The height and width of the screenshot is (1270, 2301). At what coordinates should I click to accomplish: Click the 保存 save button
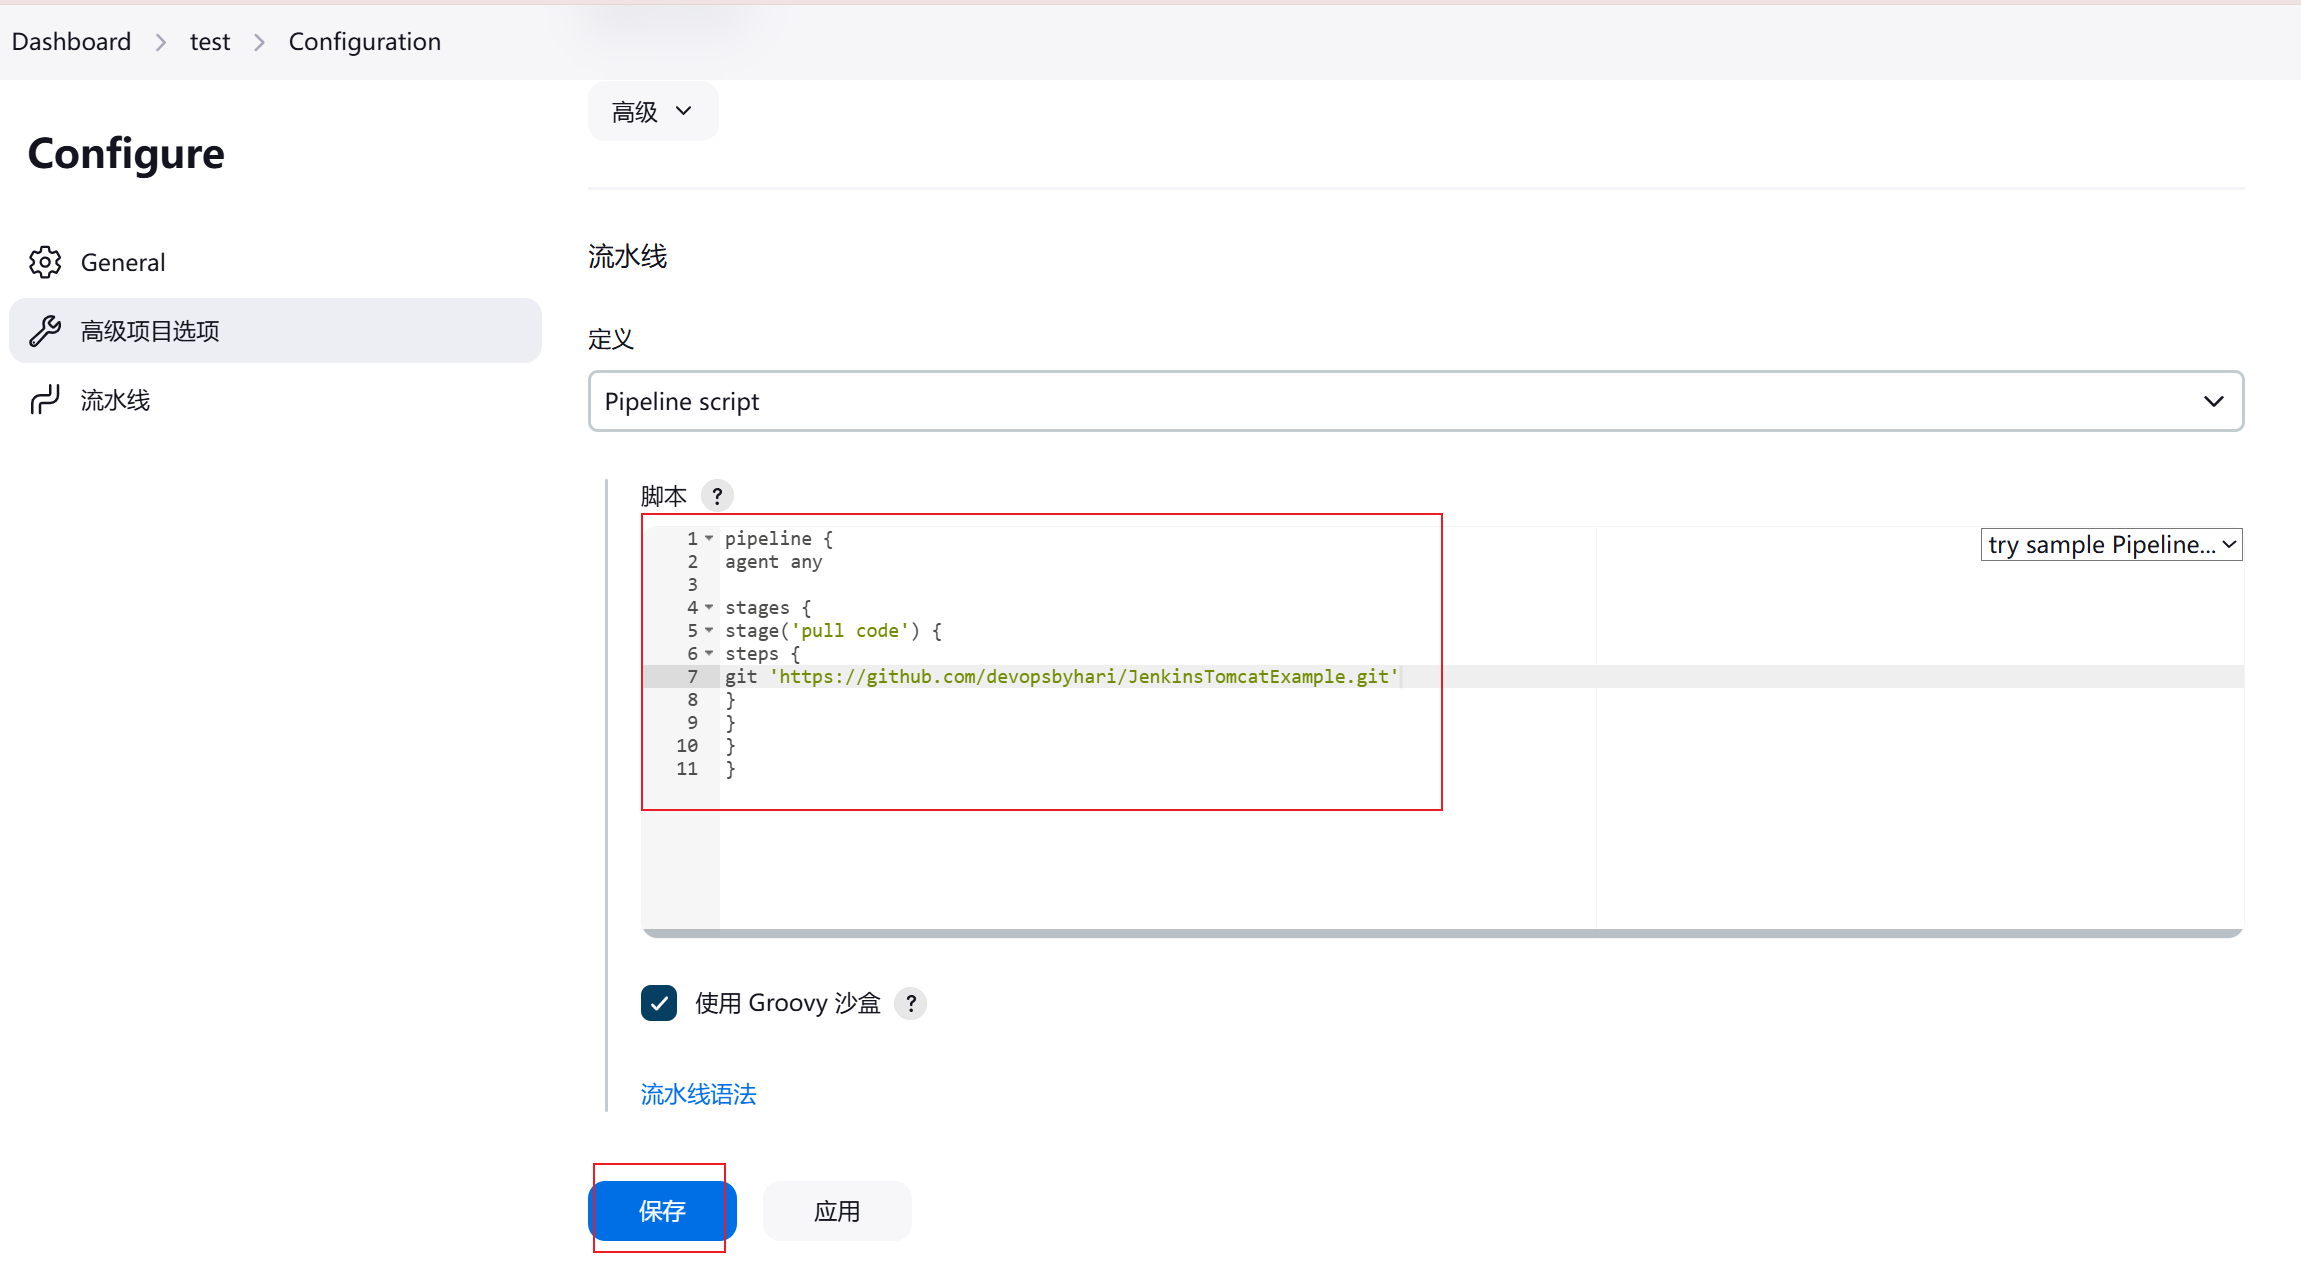[662, 1211]
